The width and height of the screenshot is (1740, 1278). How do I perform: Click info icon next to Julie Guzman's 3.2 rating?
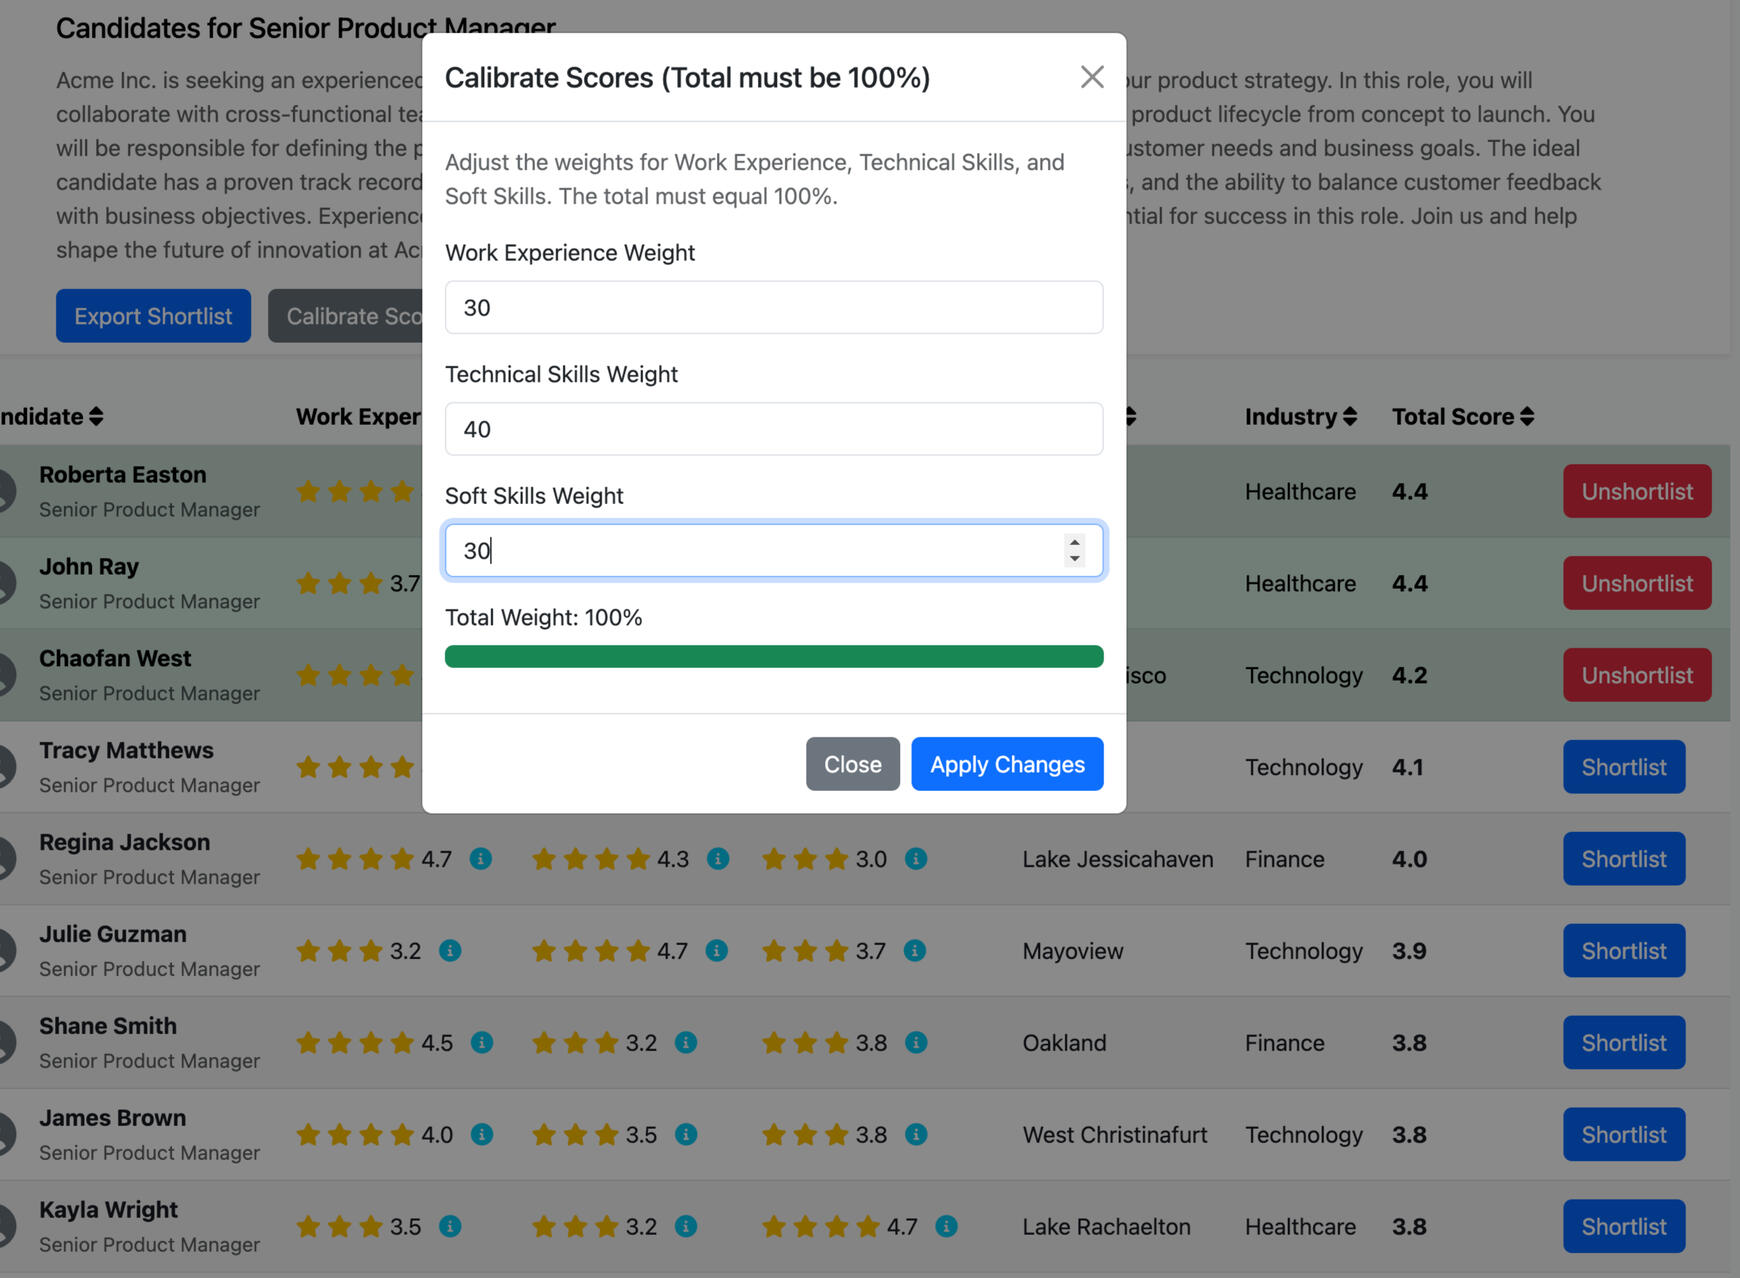[x=450, y=951]
